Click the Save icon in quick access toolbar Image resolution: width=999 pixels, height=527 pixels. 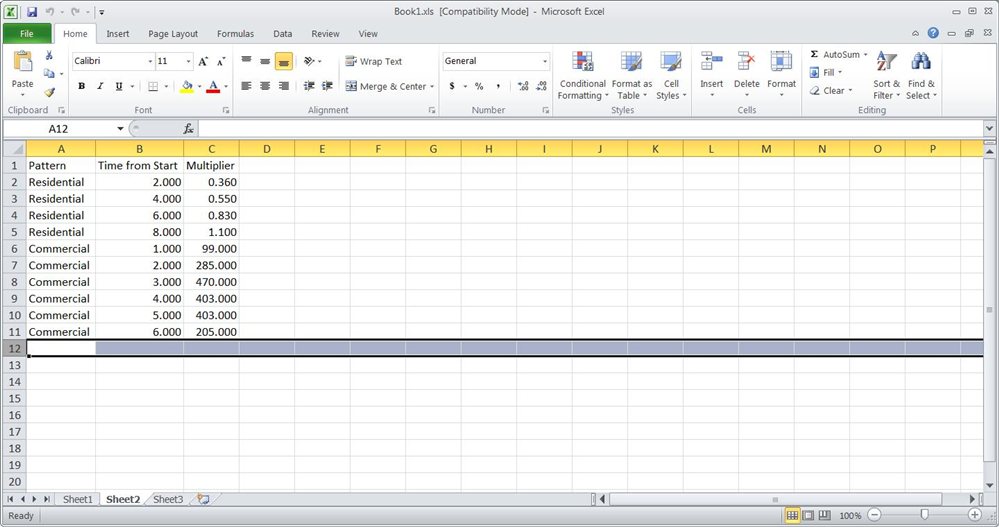tap(32, 12)
